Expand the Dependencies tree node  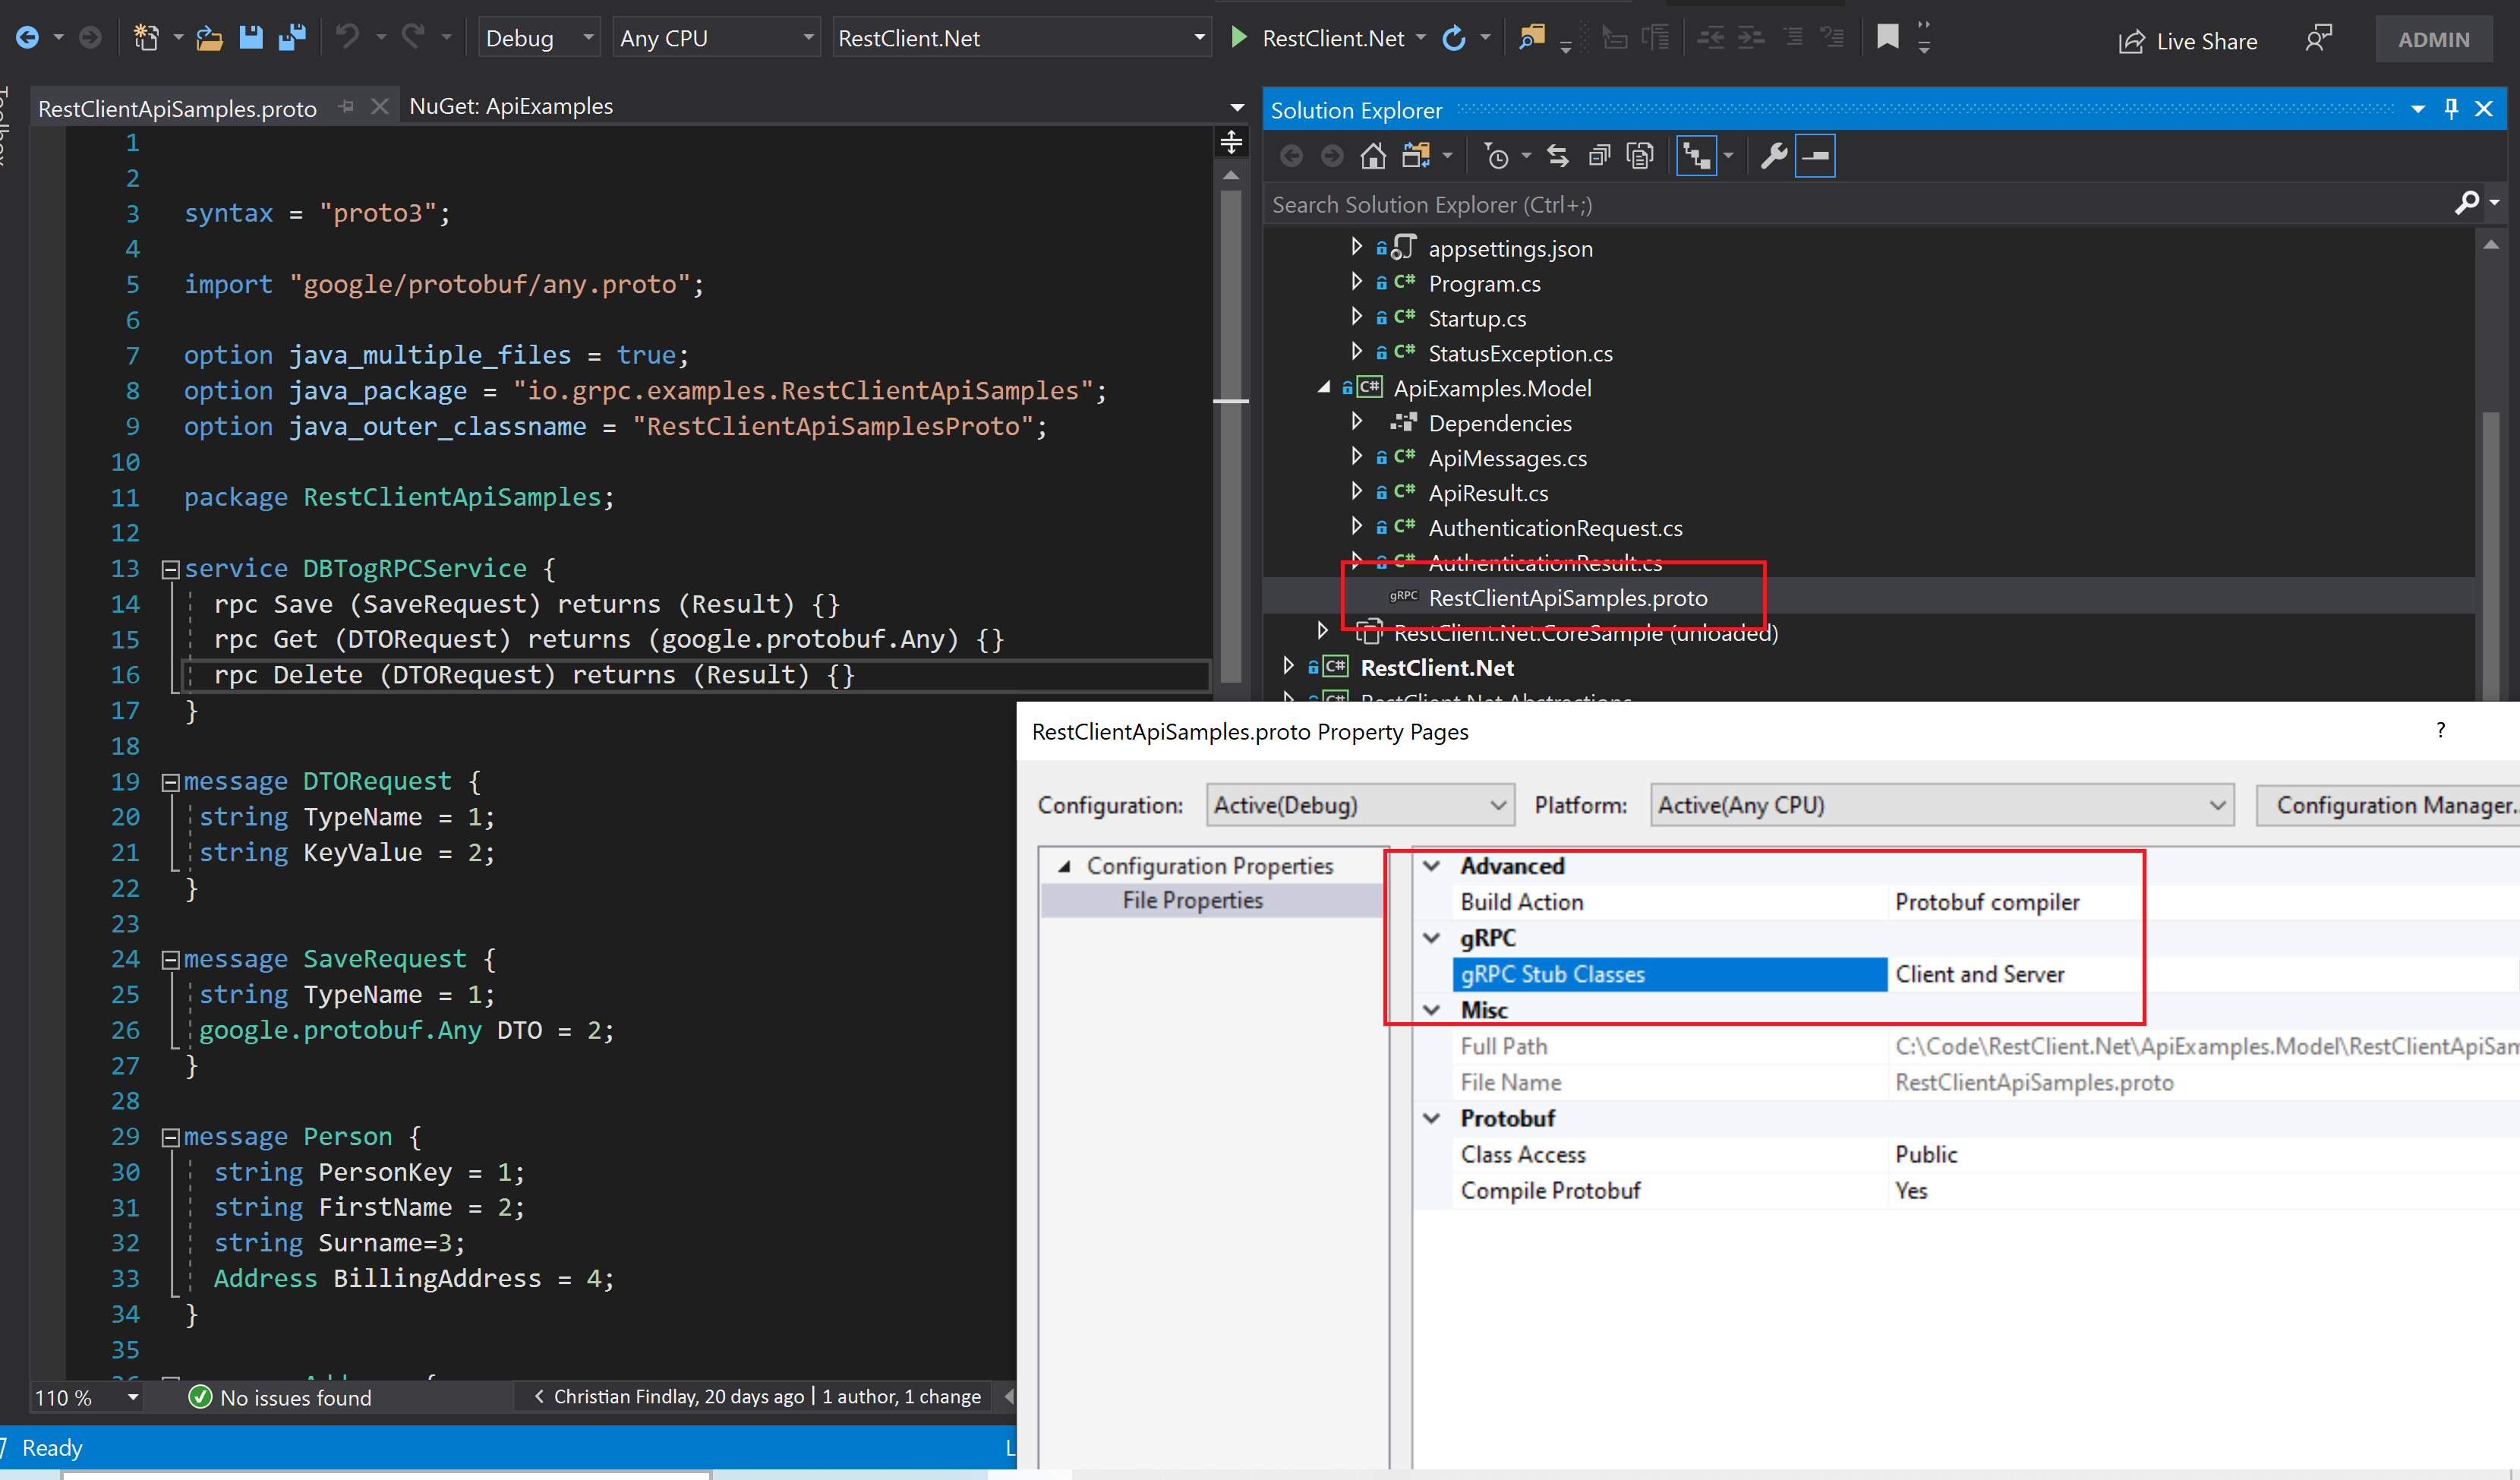(1356, 422)
